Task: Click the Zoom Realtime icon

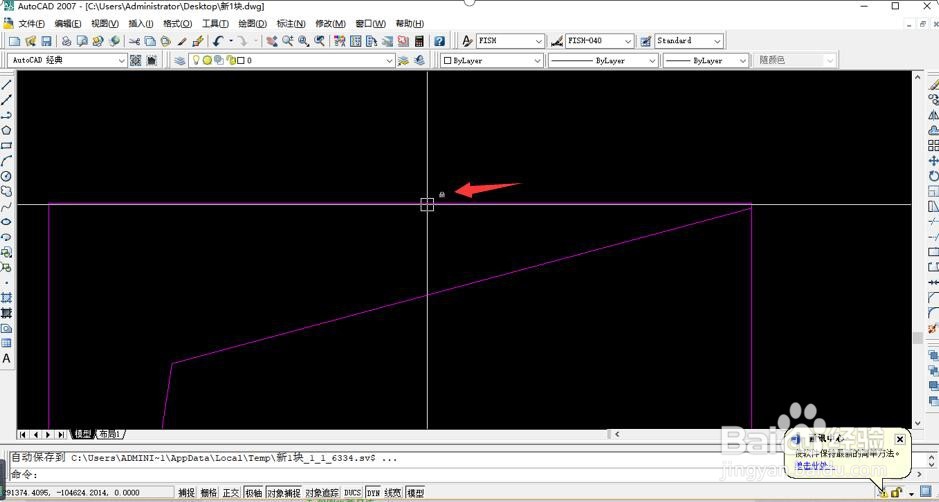Action: tap(287, 41)
